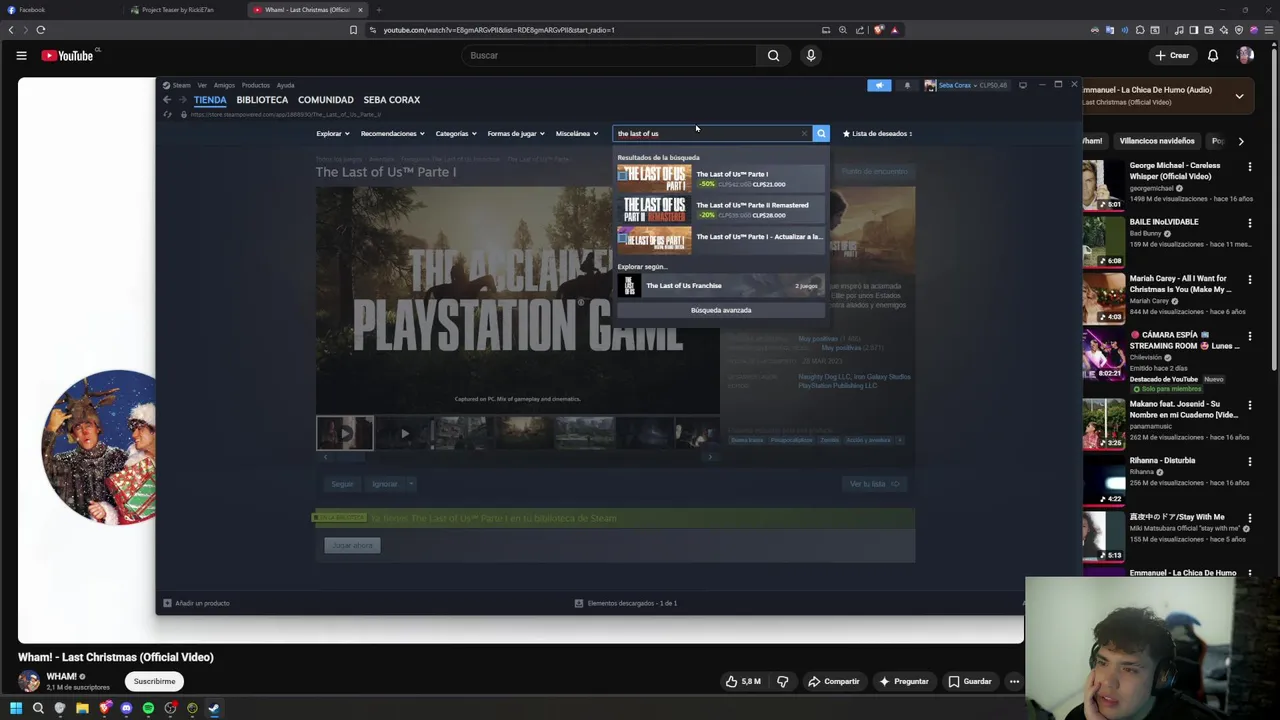The width and height of the screenshot is (1280, 720).
Task: Search YouTube with voice microphone
Action: coord(811,56)
